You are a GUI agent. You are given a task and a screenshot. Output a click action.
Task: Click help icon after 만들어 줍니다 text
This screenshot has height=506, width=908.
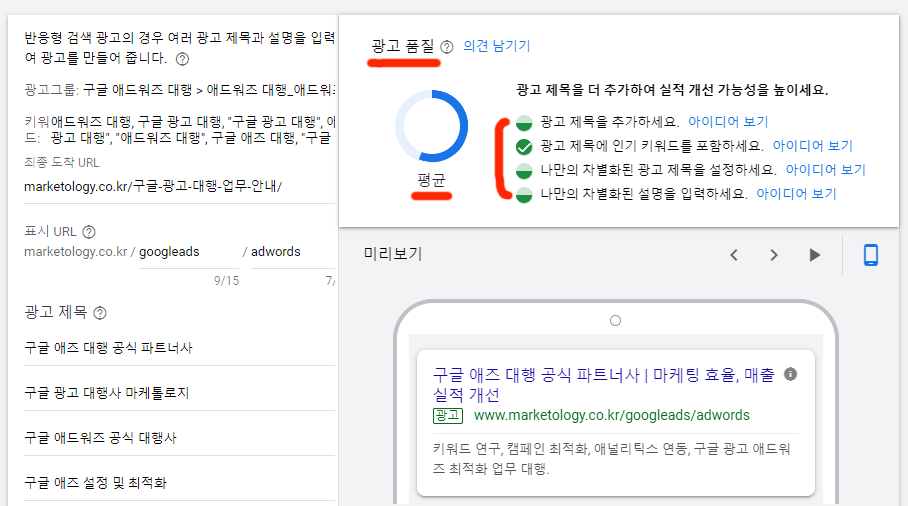pos(182,59)
